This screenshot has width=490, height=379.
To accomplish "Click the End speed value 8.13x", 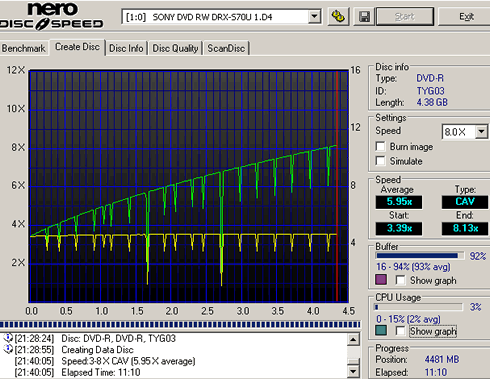I will (x=465, y=229).
